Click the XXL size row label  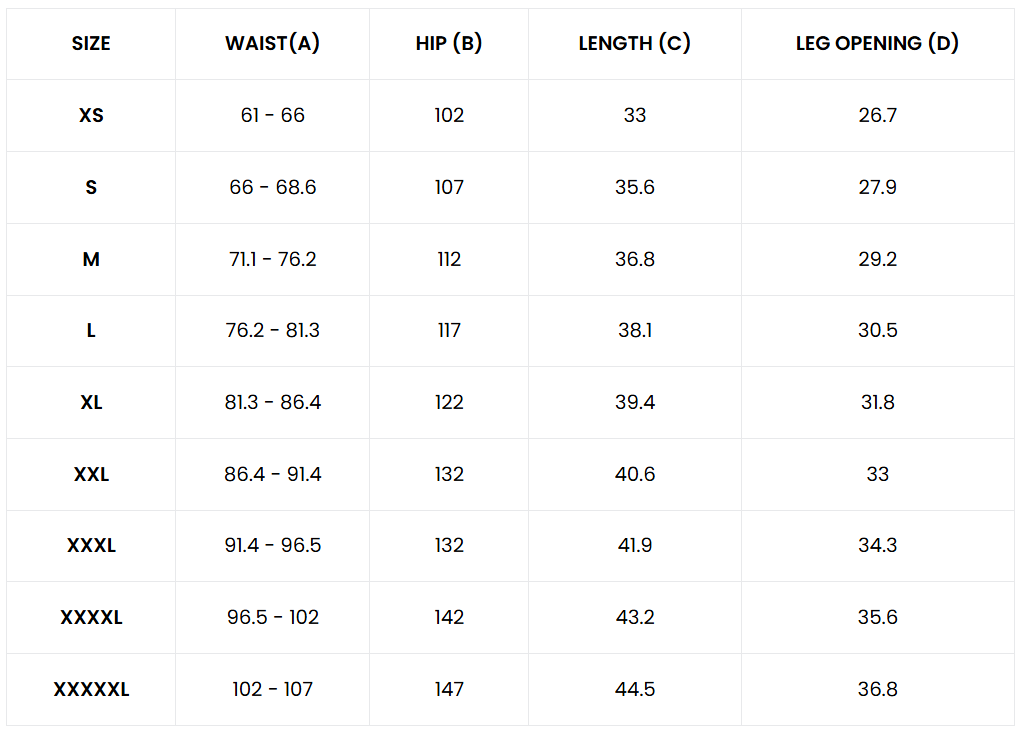pos(91,474)
